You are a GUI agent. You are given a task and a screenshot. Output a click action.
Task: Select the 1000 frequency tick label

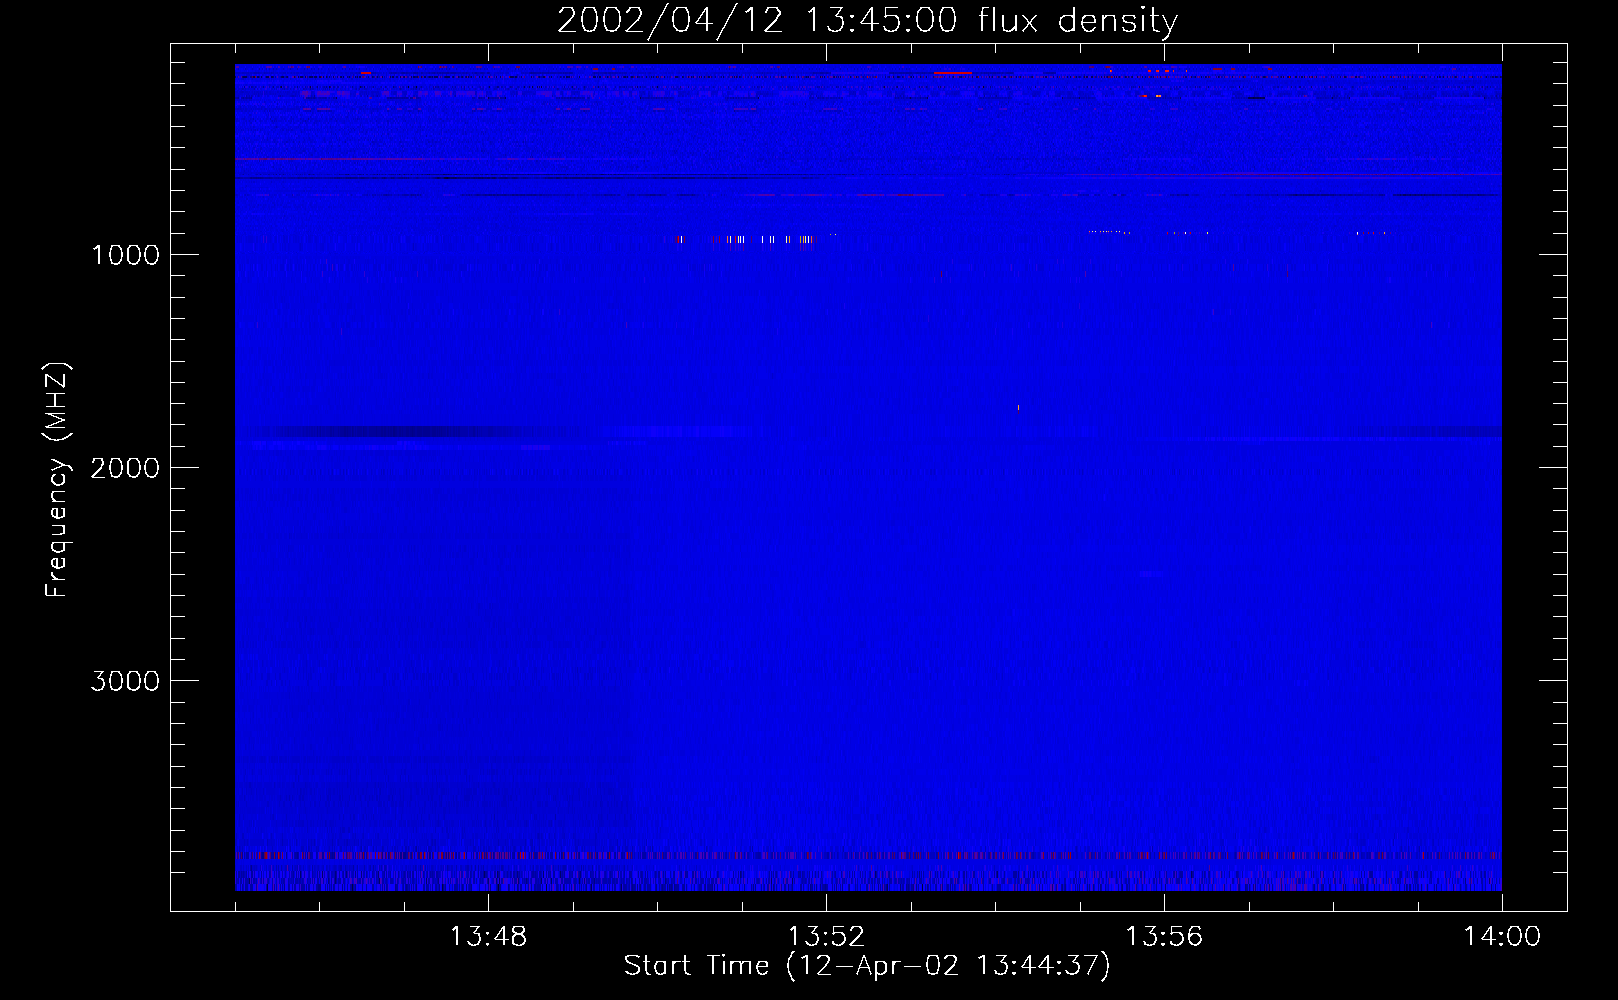pyautogui.click(x=125, y=255)
